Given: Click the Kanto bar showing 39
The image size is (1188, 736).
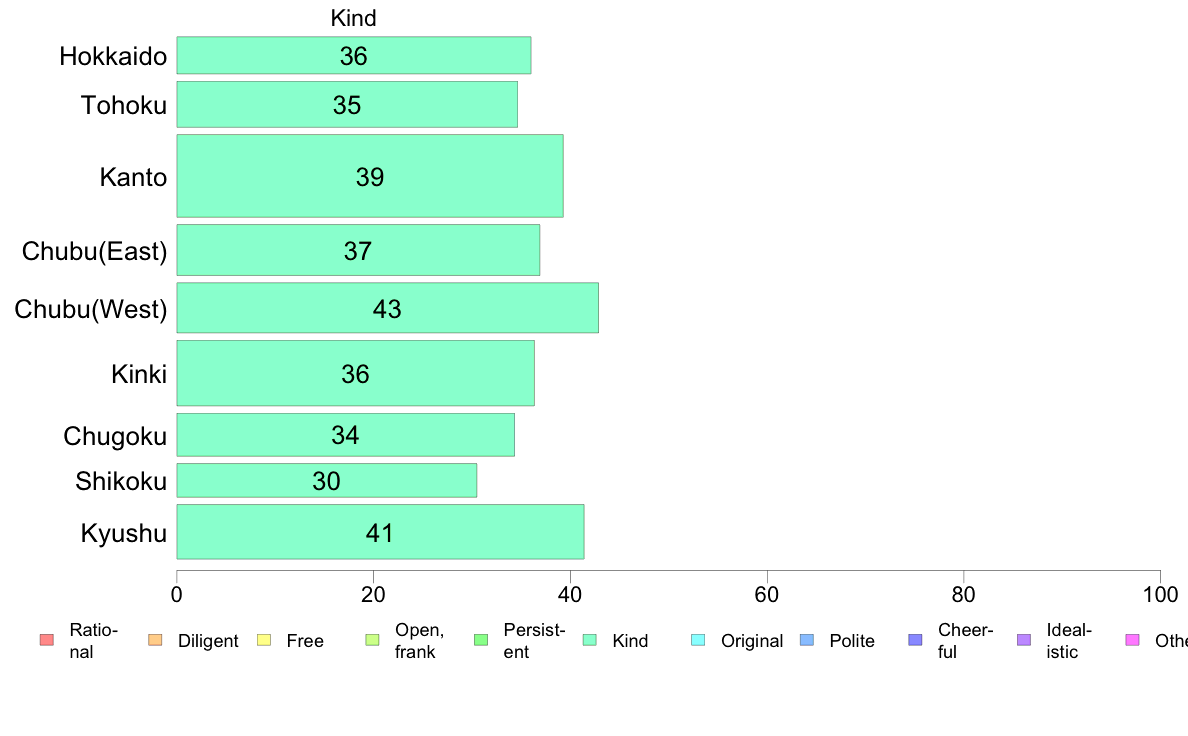Looking at the screenshot, I should (370, 176).
